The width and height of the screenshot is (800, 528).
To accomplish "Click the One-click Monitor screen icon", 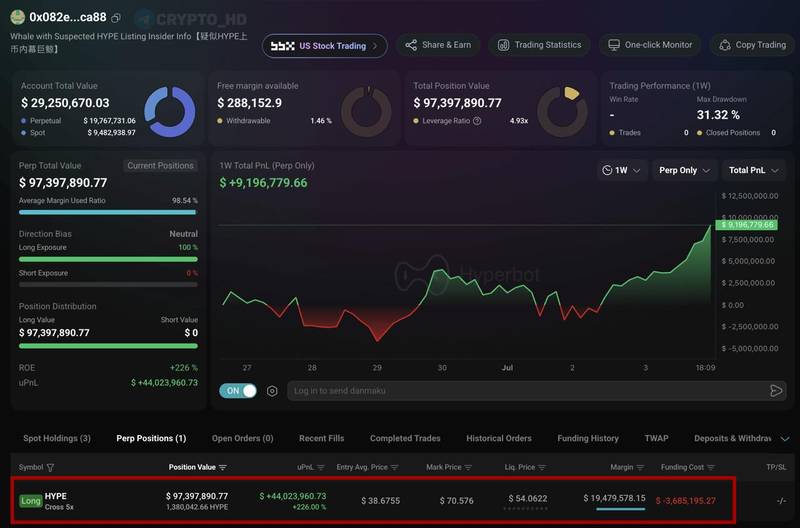I will pyautogui.click(x=614, y=45).
